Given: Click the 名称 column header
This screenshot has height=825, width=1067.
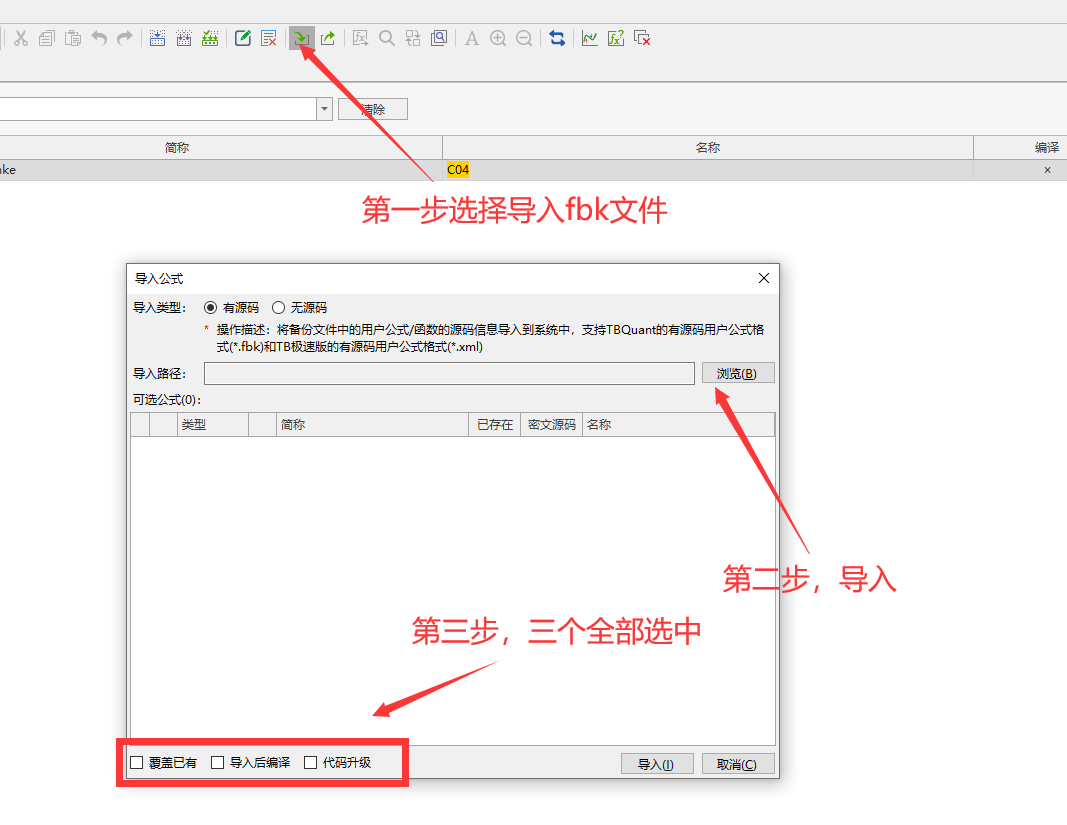Looking at the screenshot, I should [709, 147].
